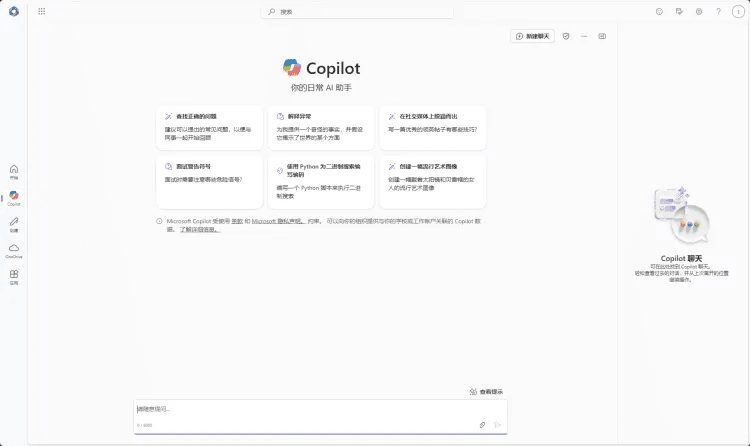This screenshot has width=750, height=446.
Task: Click the info icon beside Microsoft Copilot notice
Action: pos(159,221)
